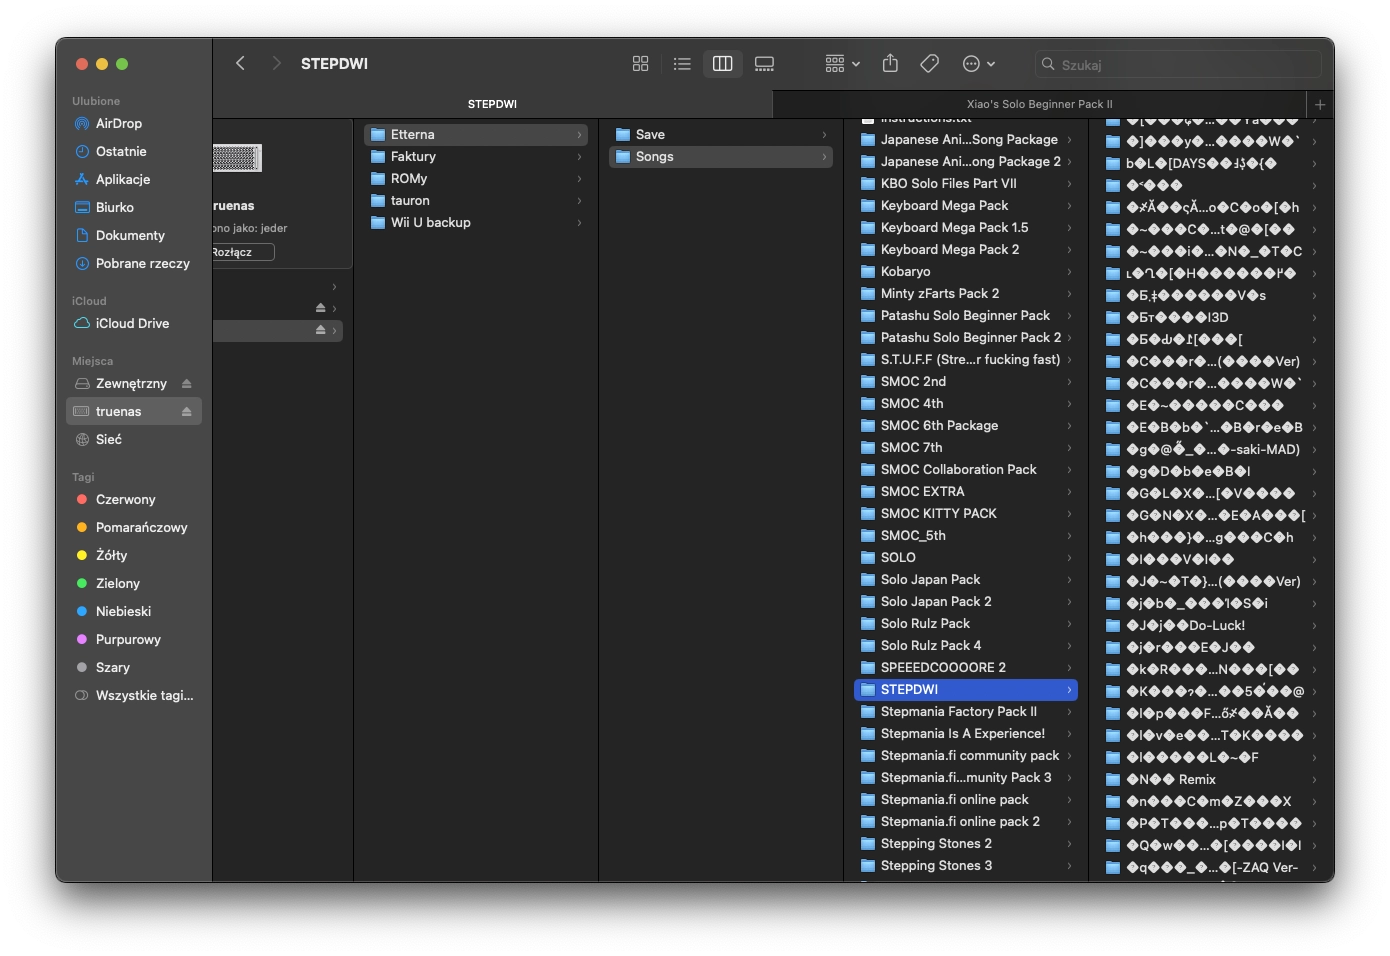This screenshot has height=956, width=1390.
Task: Switch to gallery view
Action: tap(764, 64)
